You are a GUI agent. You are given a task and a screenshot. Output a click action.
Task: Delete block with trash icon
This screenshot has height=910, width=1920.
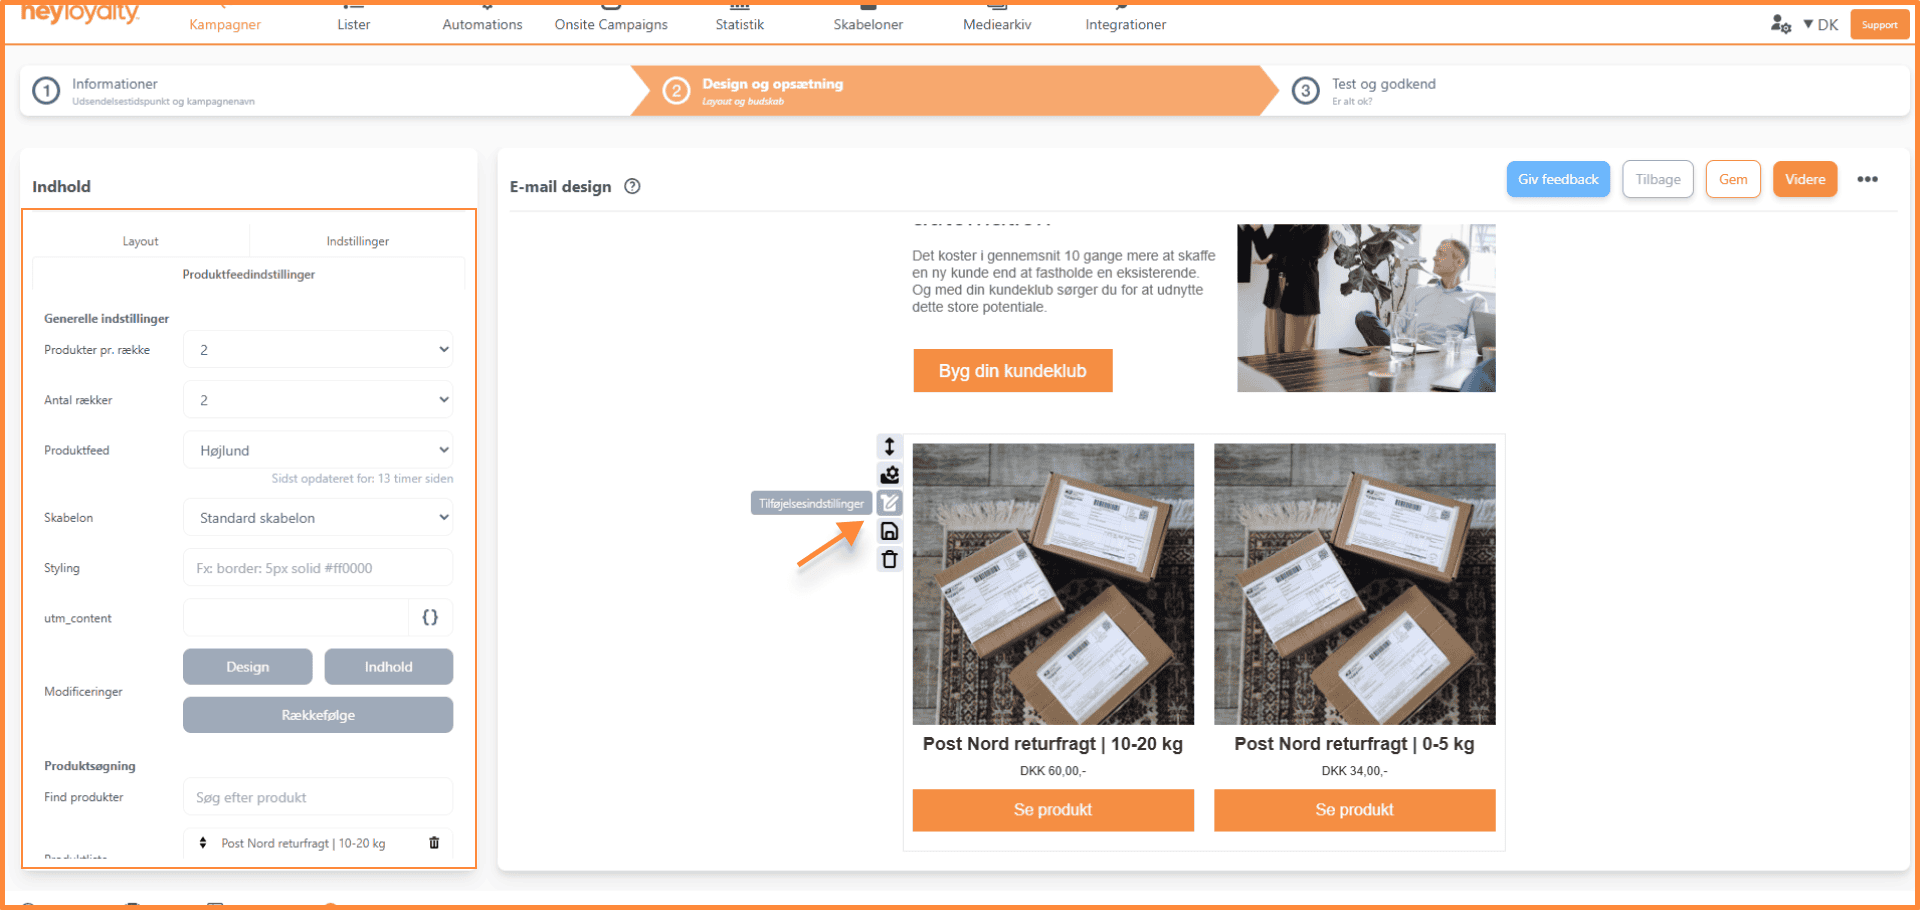coord(889,559)
